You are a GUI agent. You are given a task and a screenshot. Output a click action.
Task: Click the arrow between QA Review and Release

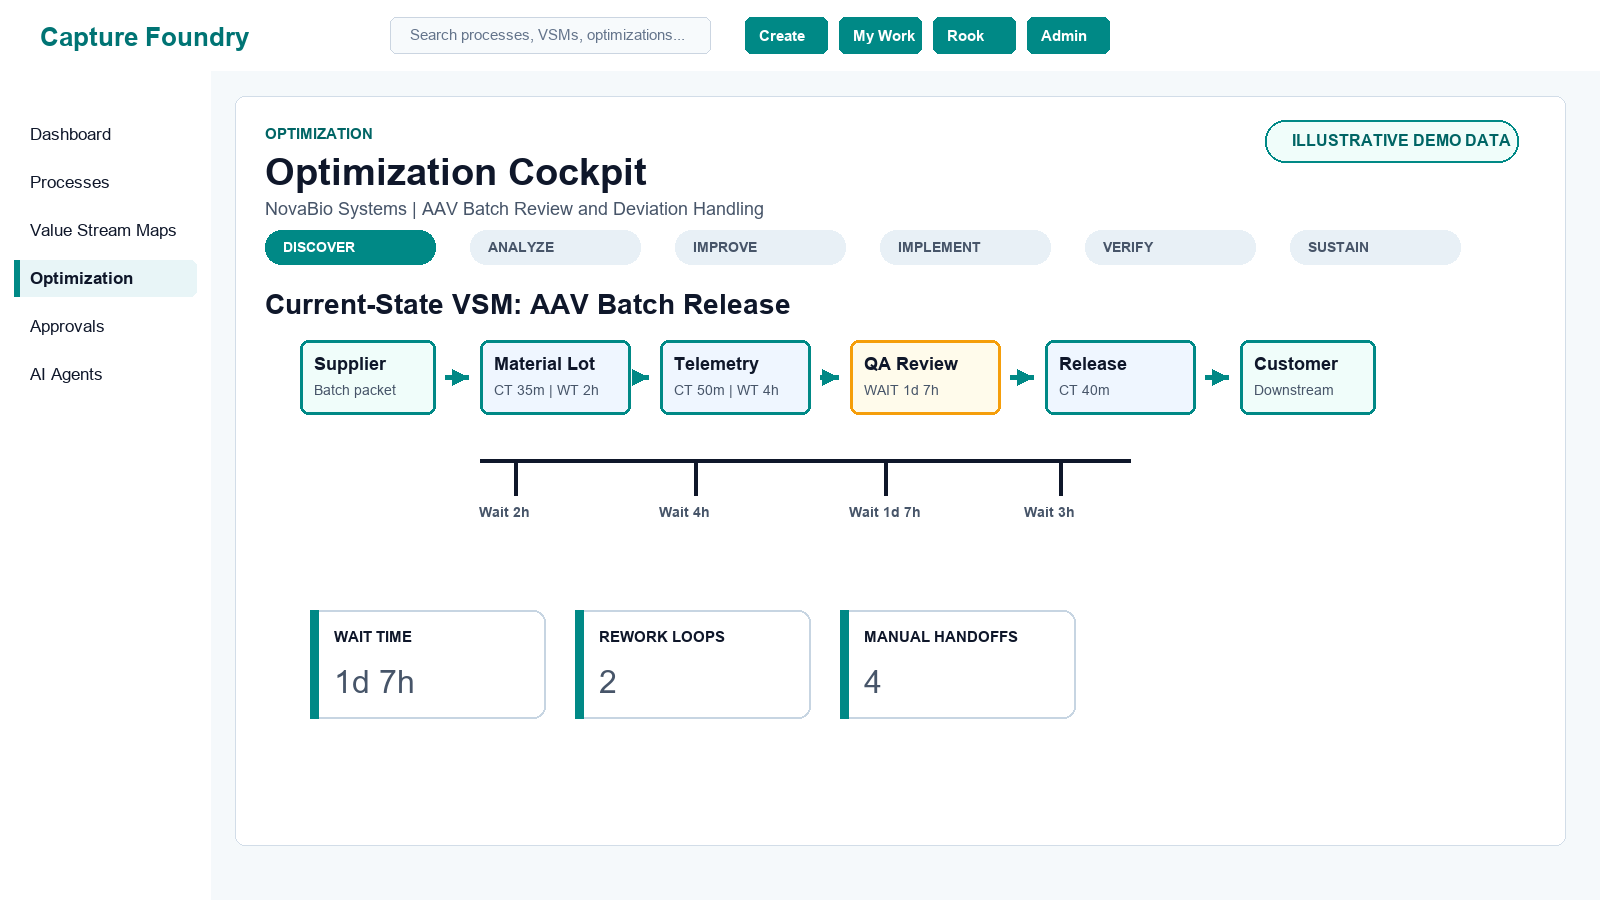(x=1022, y=377)
